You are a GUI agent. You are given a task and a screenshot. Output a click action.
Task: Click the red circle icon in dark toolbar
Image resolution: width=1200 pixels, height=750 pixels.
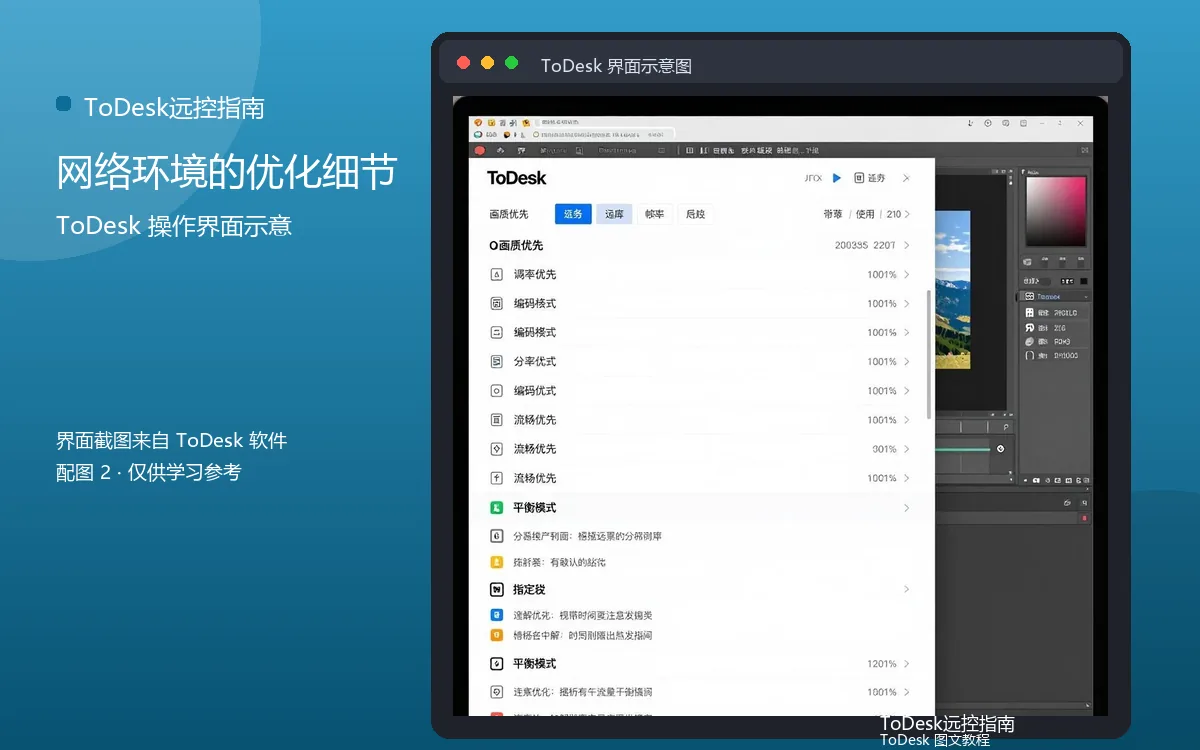click(x=480, y=150)
